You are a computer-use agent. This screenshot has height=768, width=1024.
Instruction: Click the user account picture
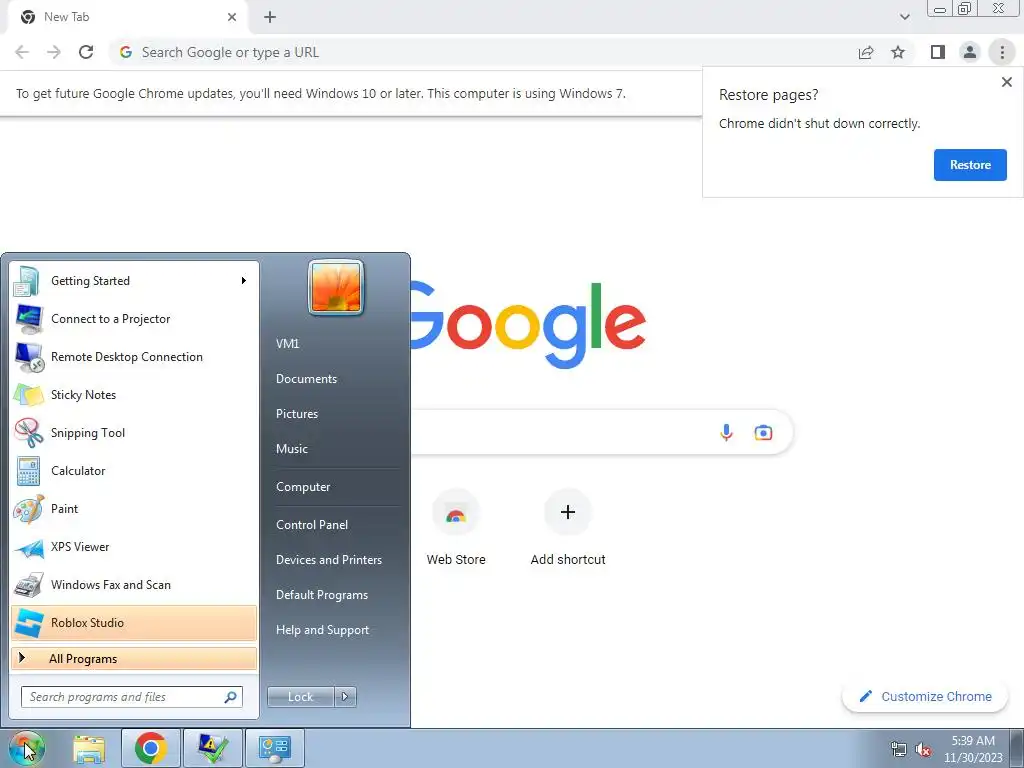pyautogui.click(x=336, y=287)
